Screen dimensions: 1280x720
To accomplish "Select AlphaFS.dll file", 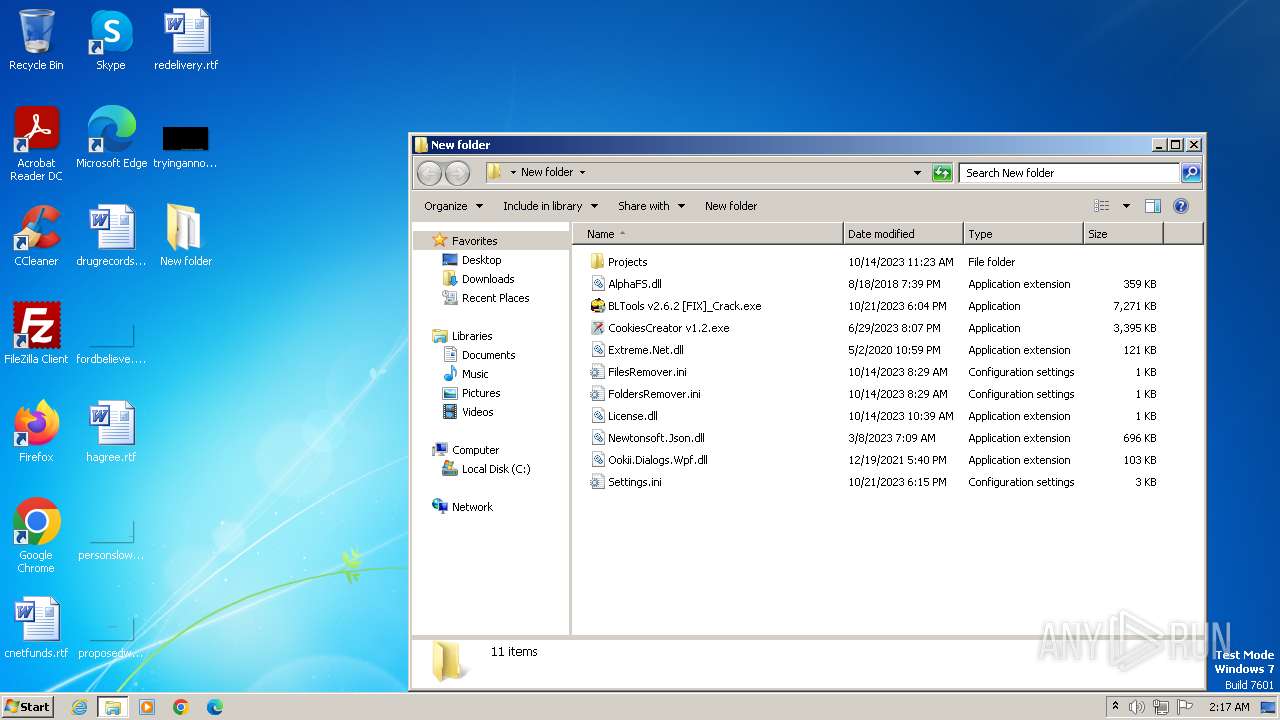I will click(634, 284).
